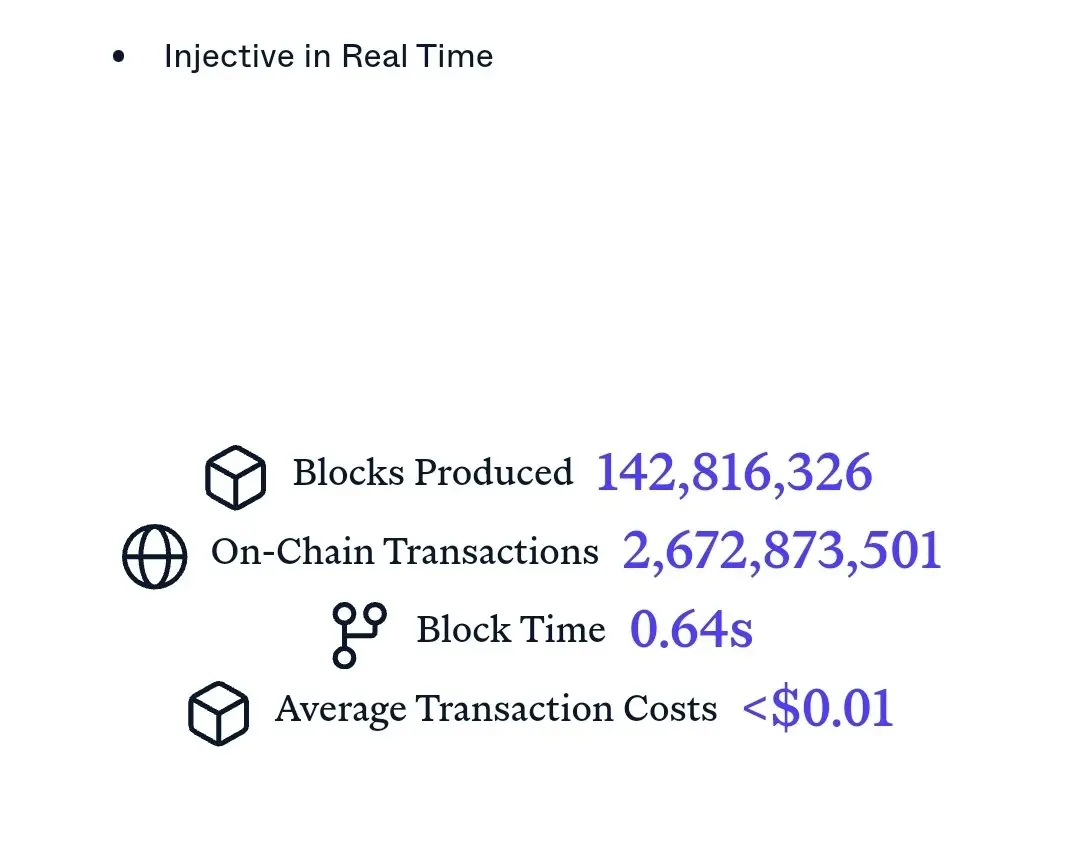Click the Blocks Produced label

[433, 473]
